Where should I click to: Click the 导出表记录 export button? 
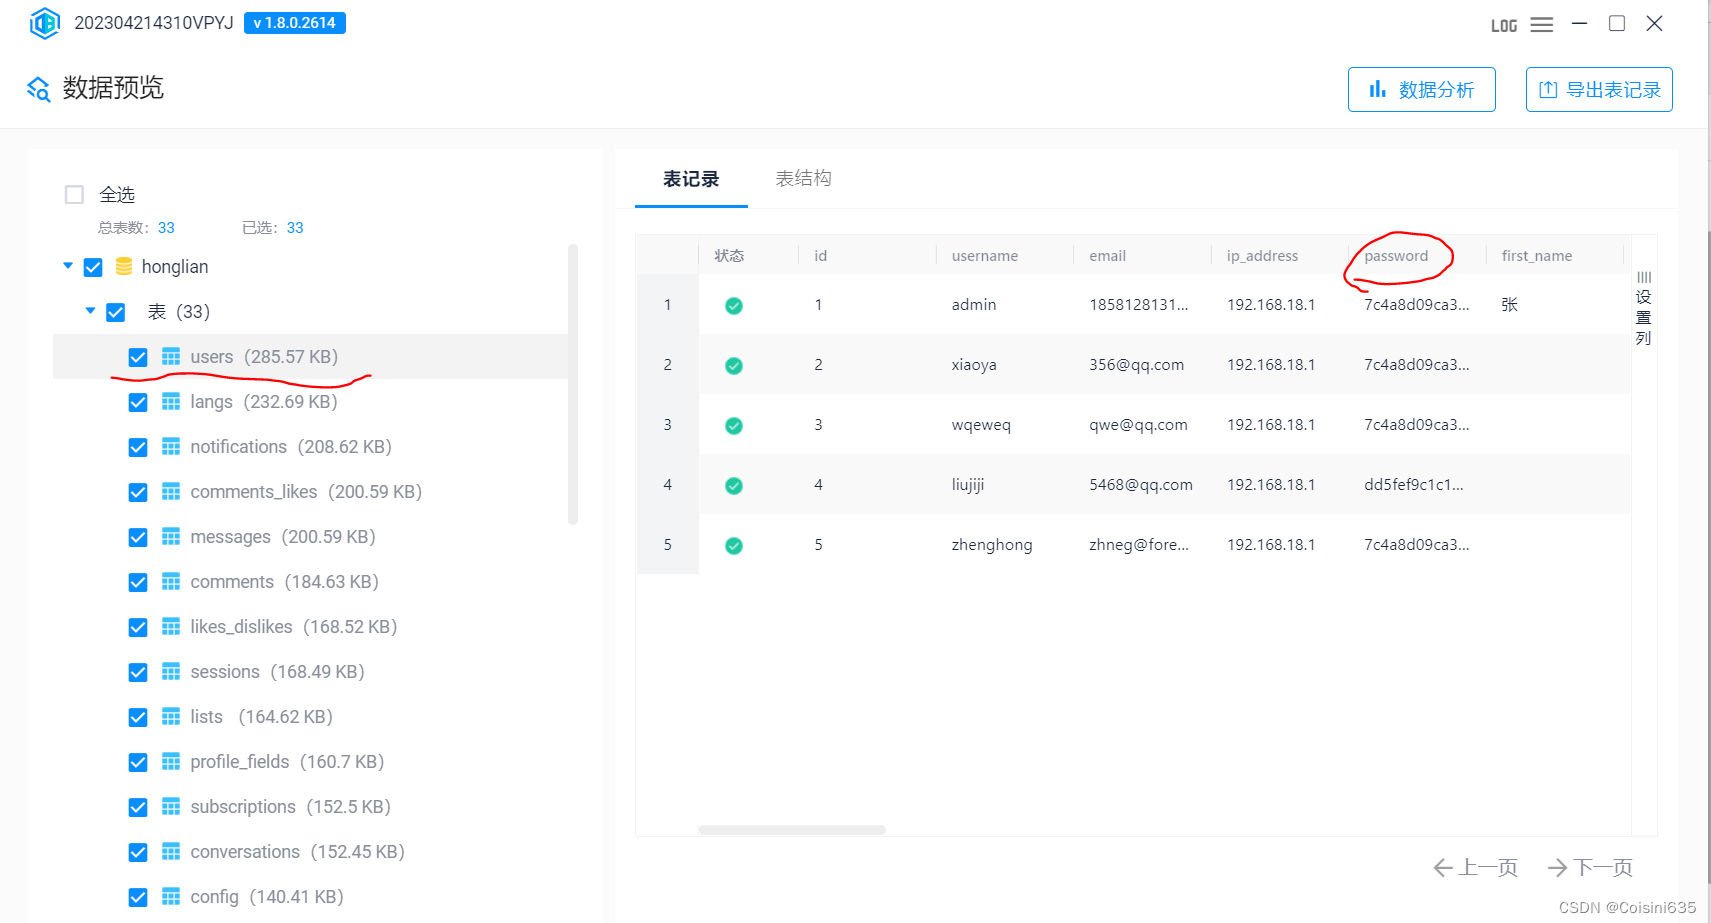click(1599, 90)
